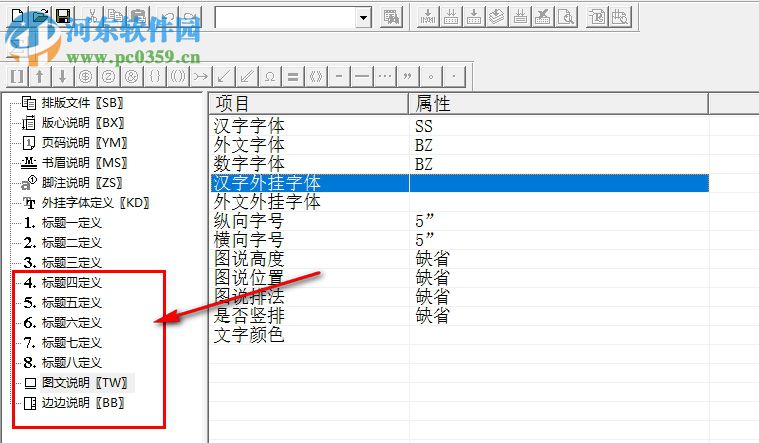Insert the ellipsis dots symbol

pyautogui.click(x=385, y=76)
